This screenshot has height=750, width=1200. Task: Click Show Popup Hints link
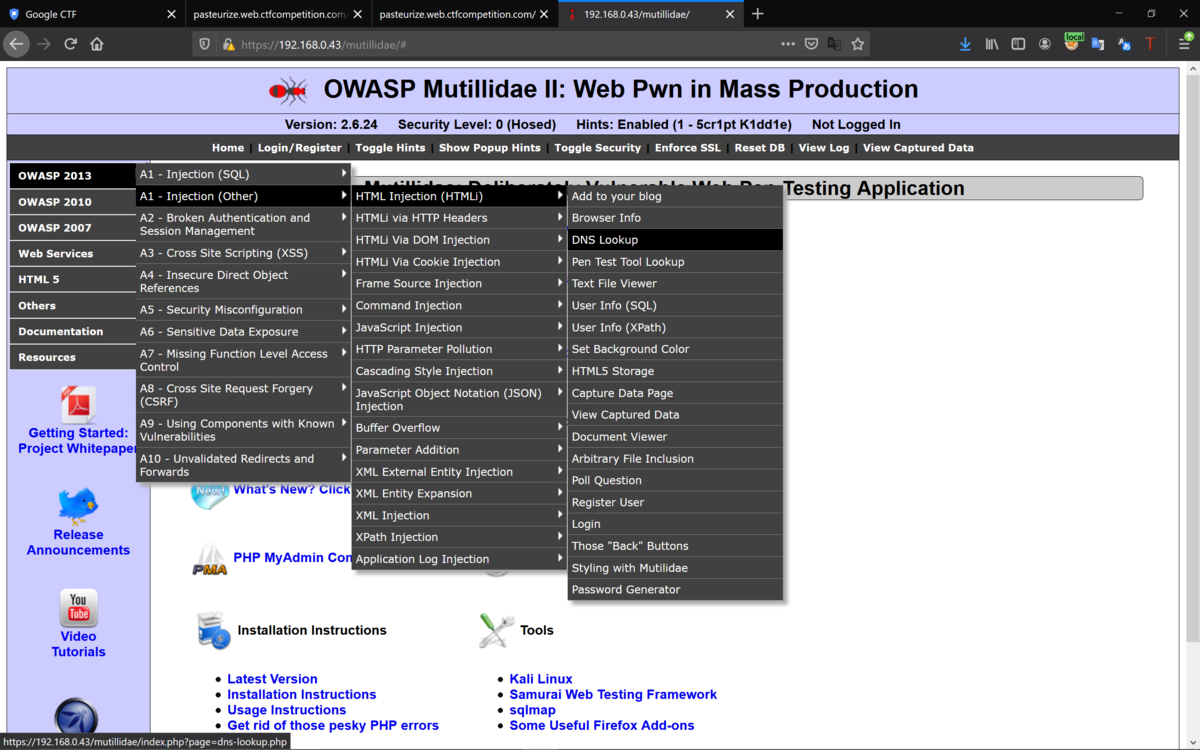(x=490, y=148)
